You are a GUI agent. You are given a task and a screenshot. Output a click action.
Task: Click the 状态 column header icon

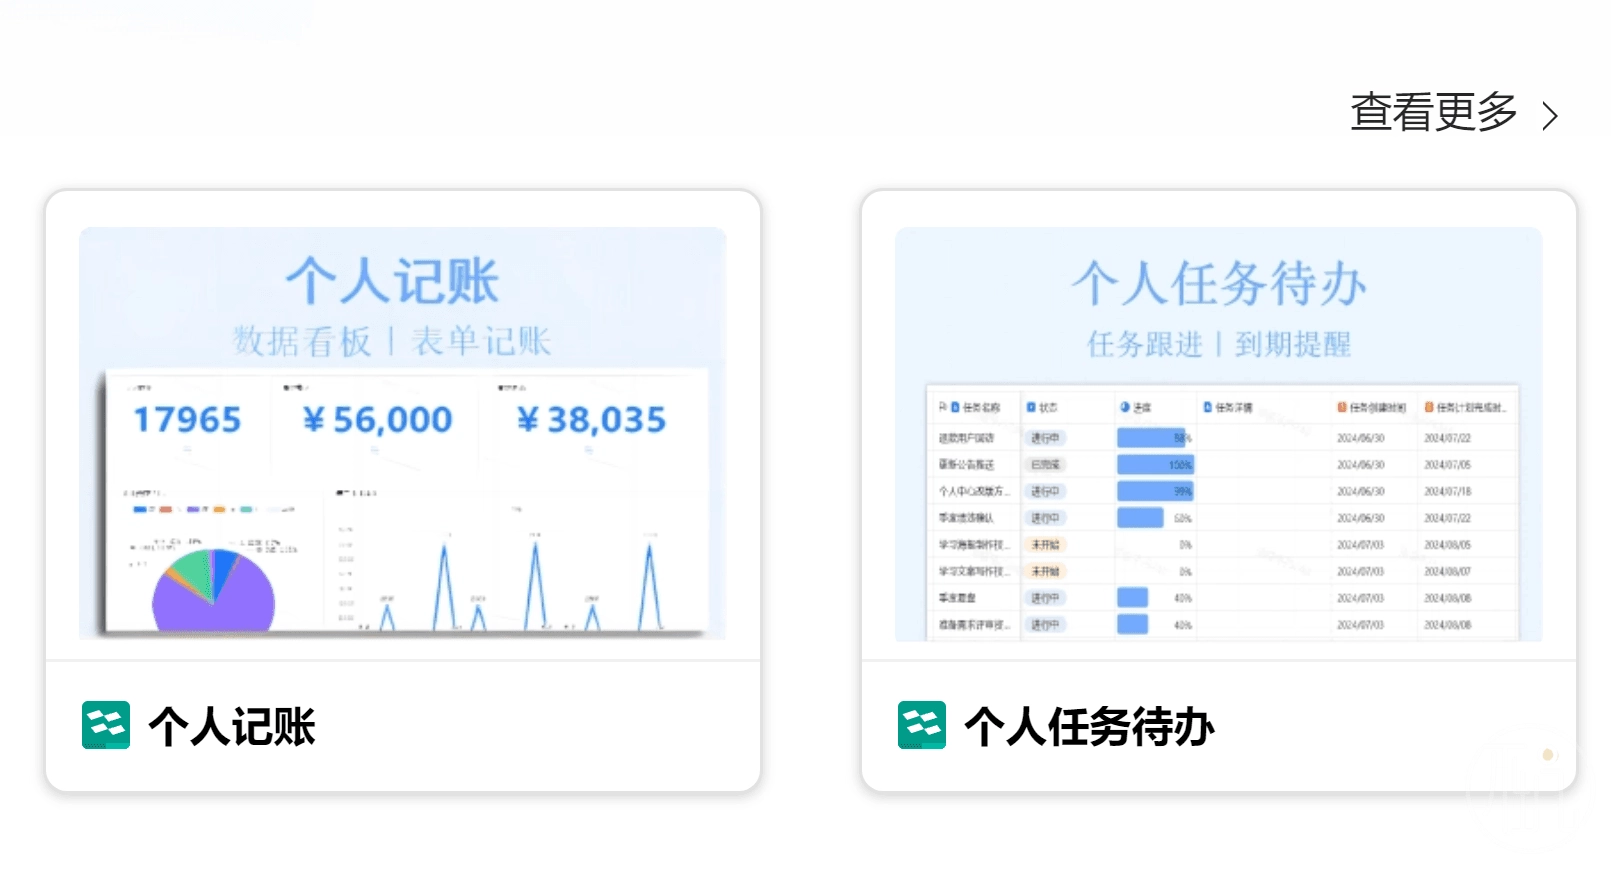point(1031,407)
